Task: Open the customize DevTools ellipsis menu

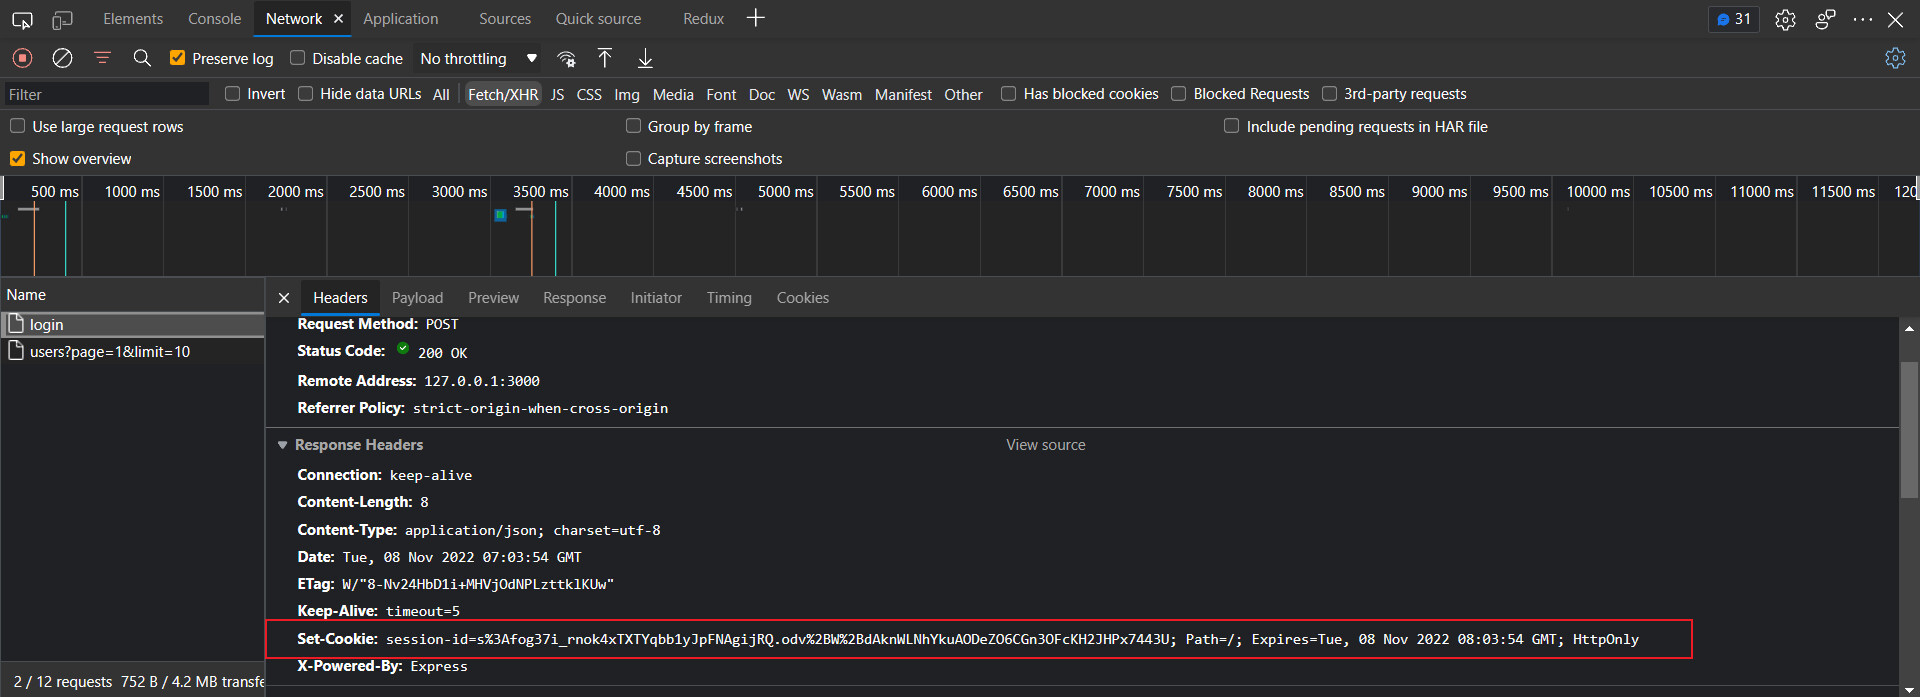Action: point(1862,19)
